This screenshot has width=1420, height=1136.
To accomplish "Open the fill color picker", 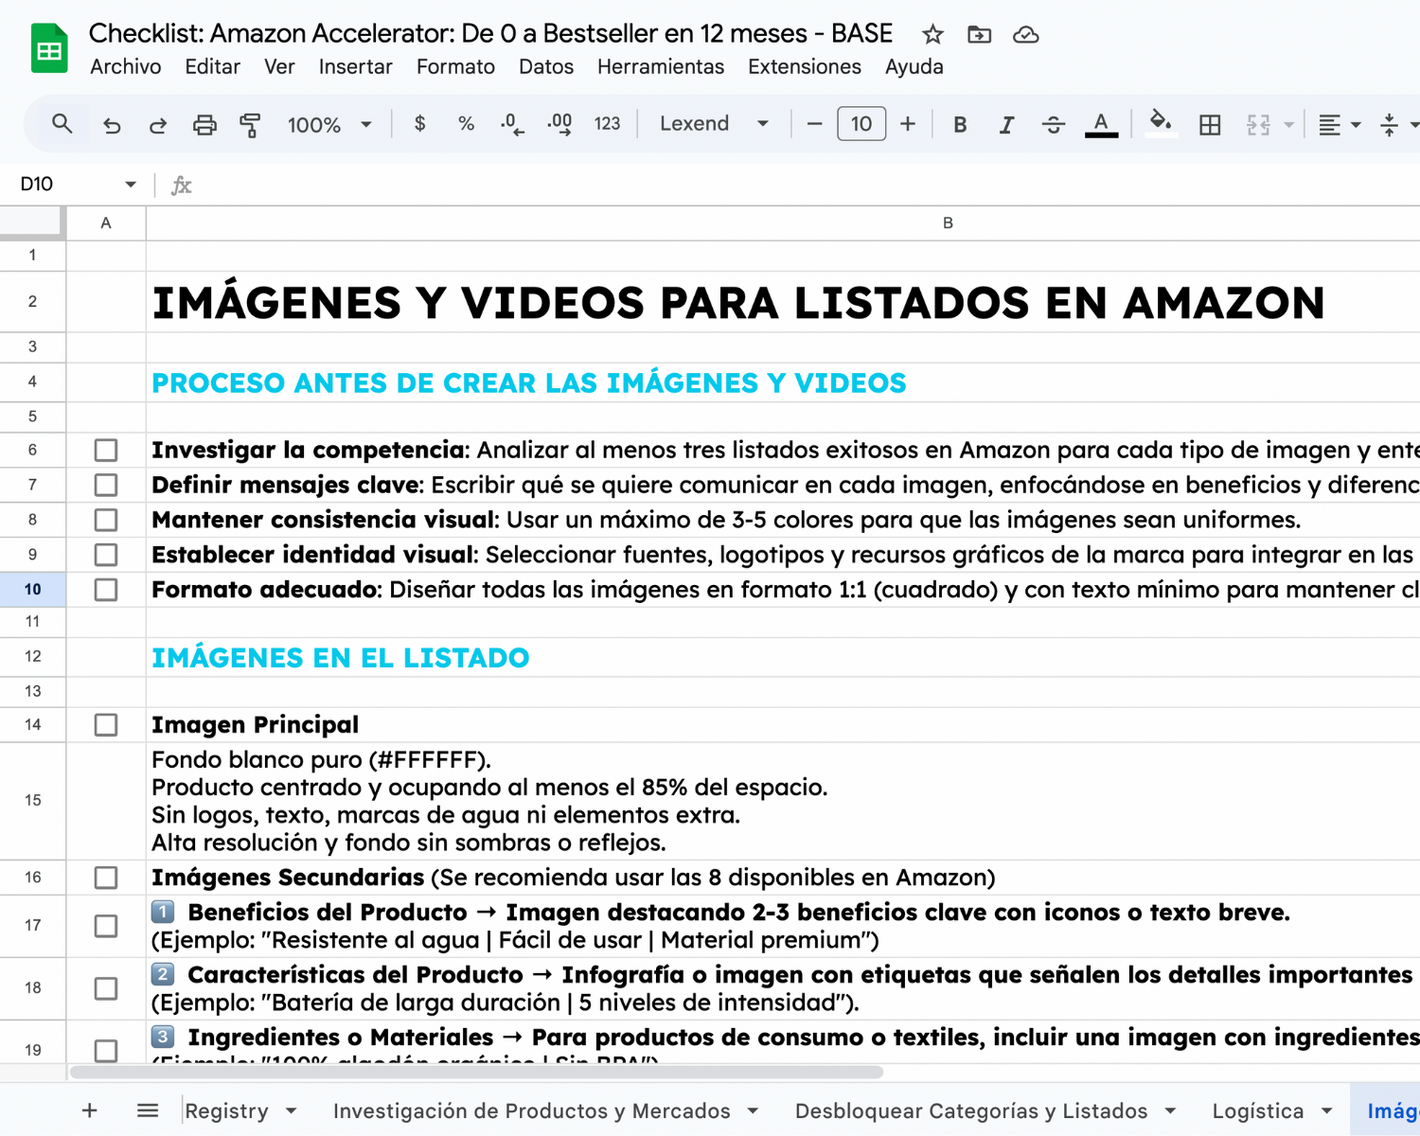I will click(1160, 124).
